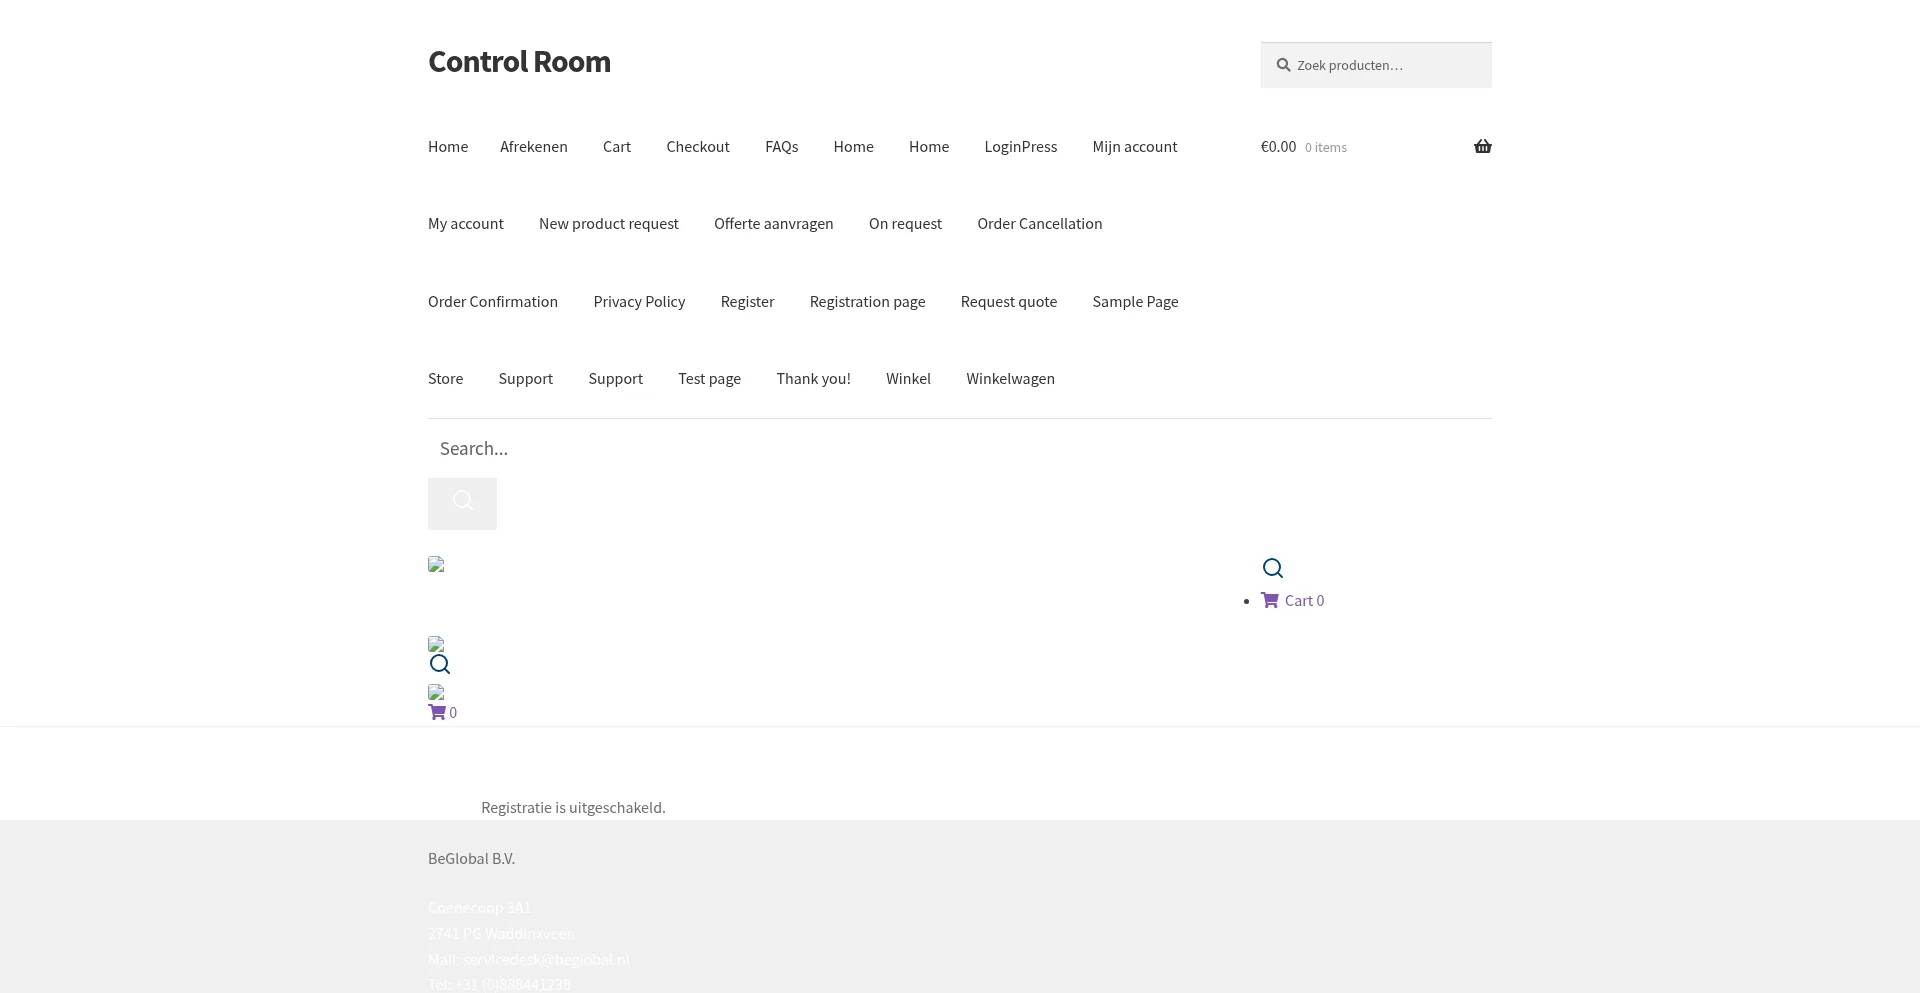
Task: Open the Privacy Policy page
Action: 639,301
